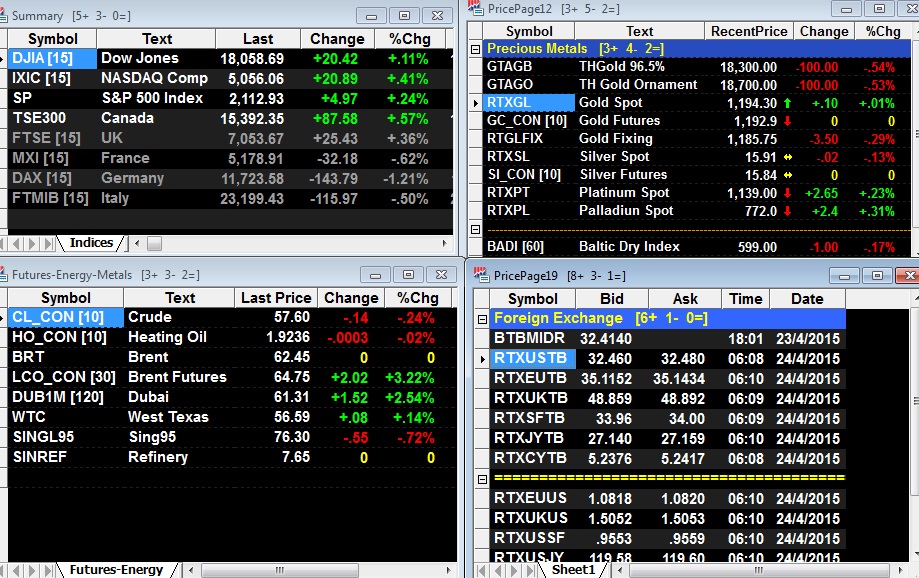Select the %Chg column header in Summary

pyautogui.click(x=410, y=39)
